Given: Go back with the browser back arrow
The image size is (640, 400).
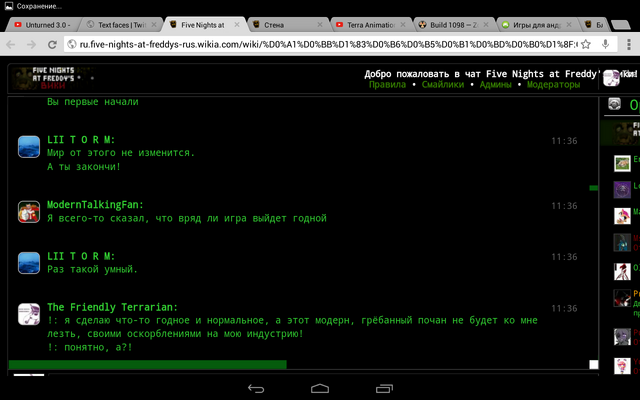Looking at the screenshot, I should pyautogui.click(x=11, y=44).
